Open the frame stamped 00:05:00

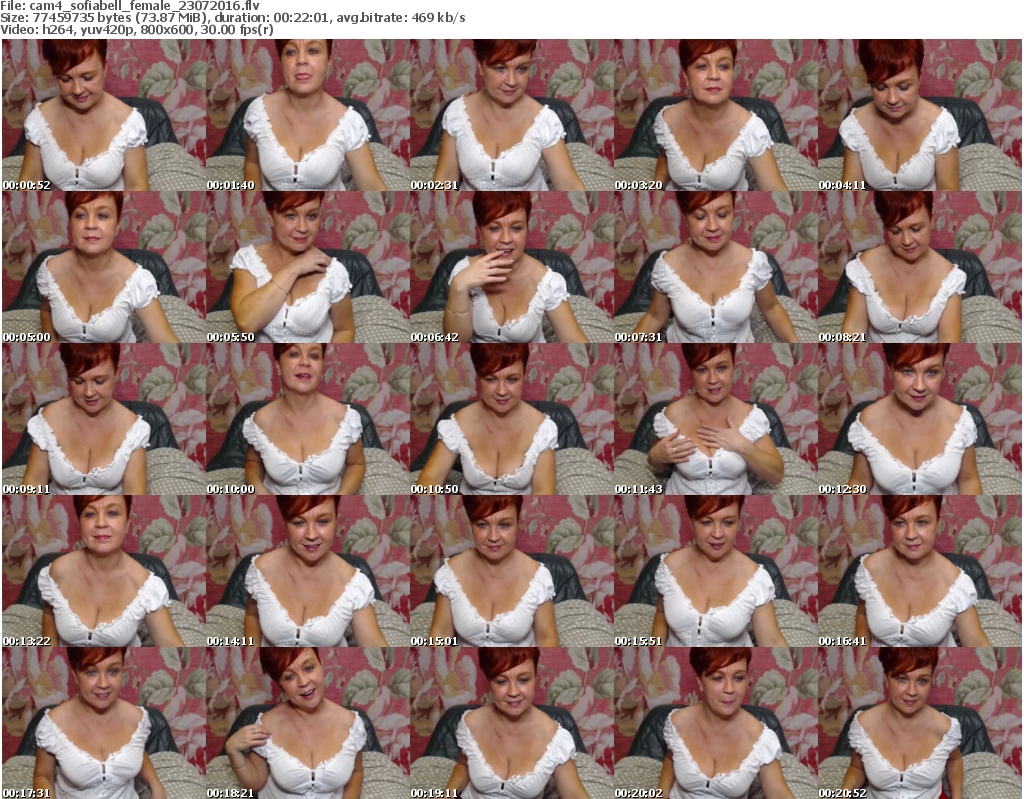(104, 267)
